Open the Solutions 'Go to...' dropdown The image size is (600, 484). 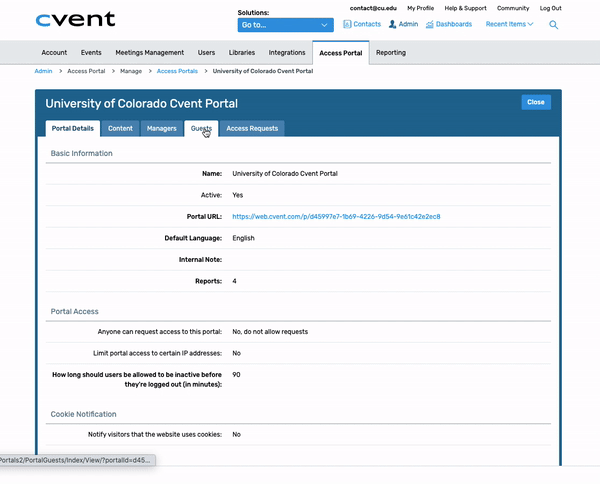pyautogui.click(x=285, y=25)
